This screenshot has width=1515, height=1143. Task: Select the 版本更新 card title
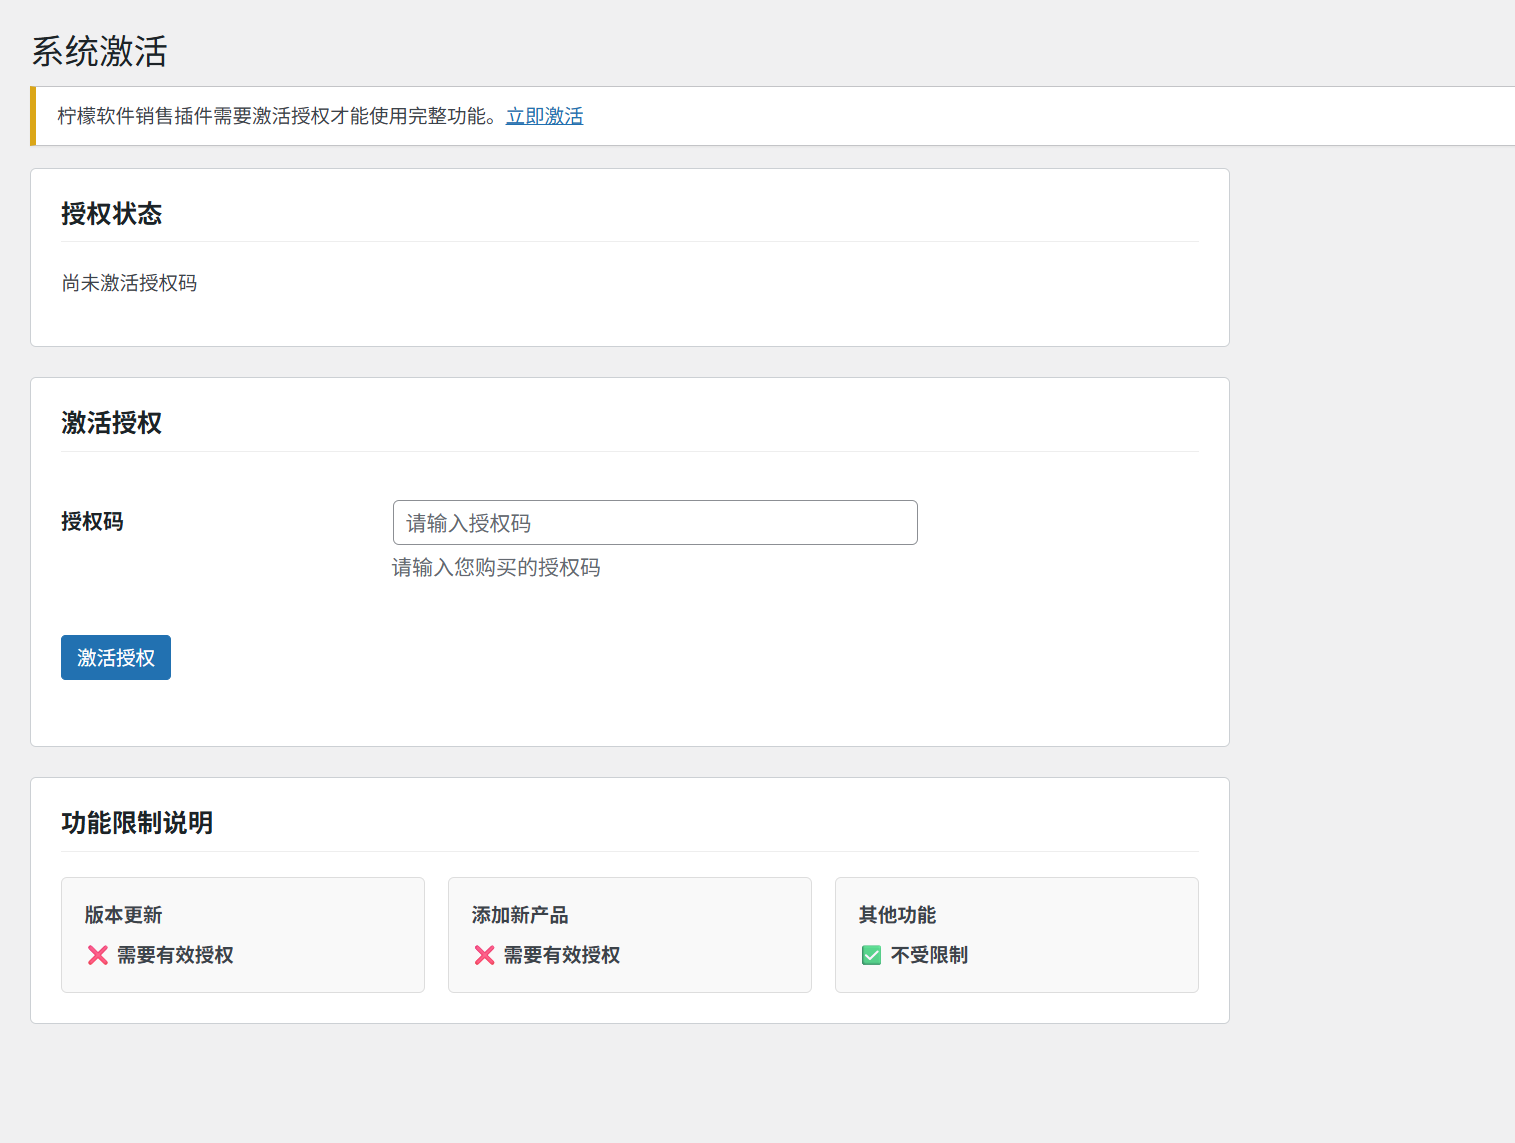click(123, 915)
